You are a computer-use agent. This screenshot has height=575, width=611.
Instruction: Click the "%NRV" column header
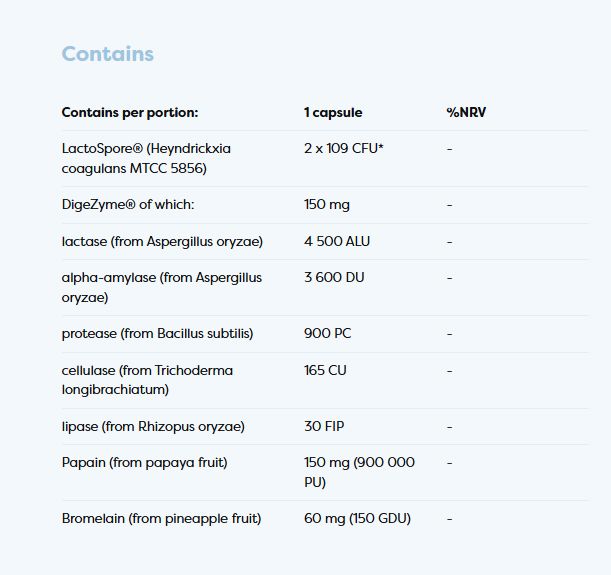466,112
